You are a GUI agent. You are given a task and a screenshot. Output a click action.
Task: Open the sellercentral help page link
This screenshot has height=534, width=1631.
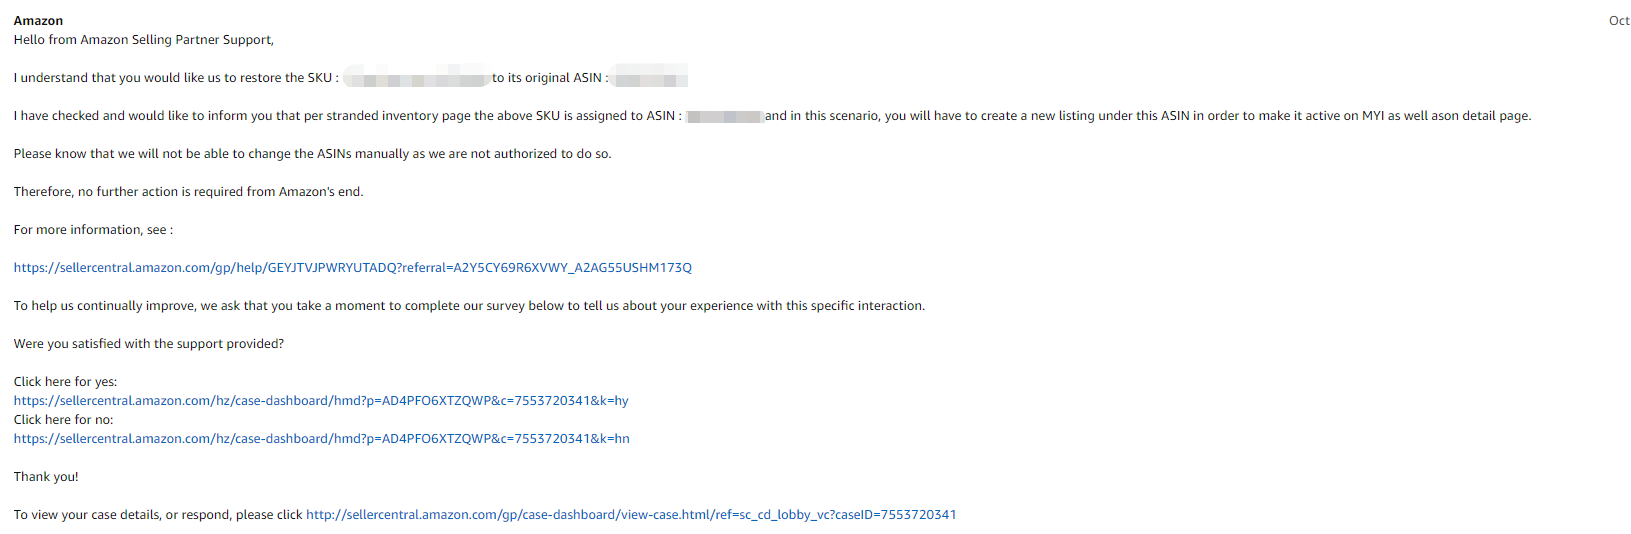(353, 268)
